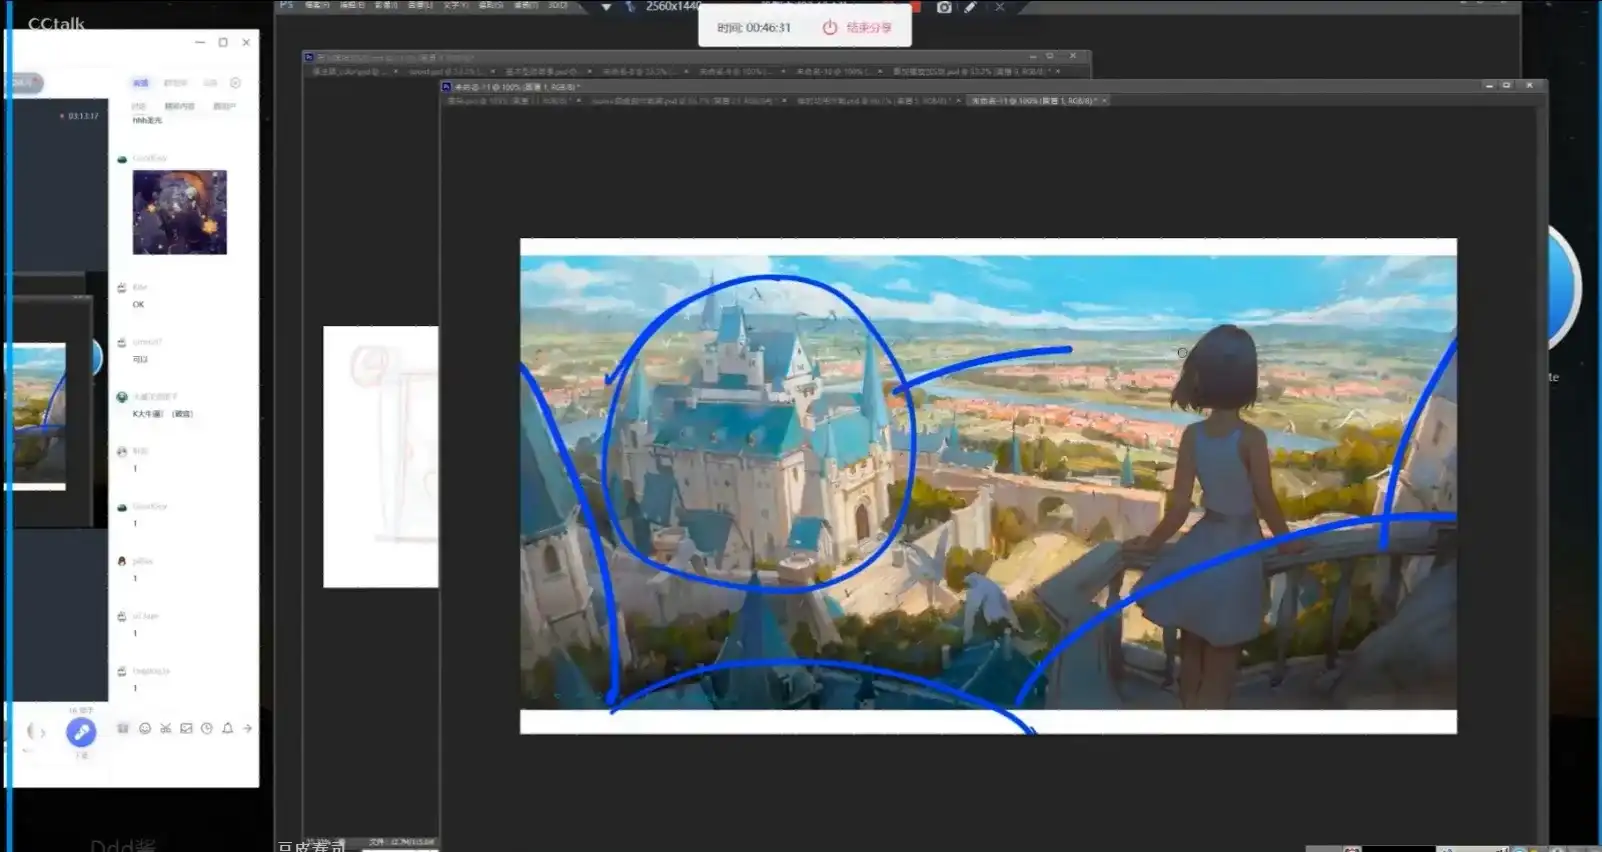Open the clock history icon
1602x852 pixels.
click(x=207, y=729)
